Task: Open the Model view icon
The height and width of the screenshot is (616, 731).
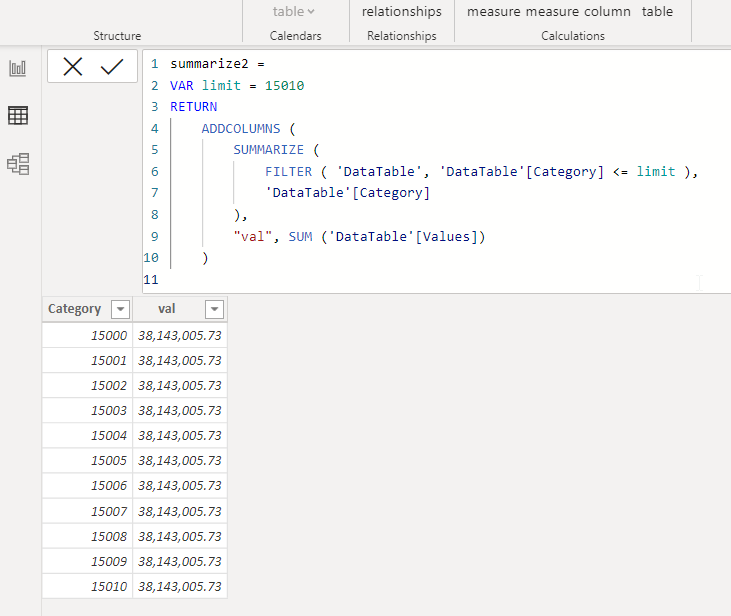Action: point(18,164)
